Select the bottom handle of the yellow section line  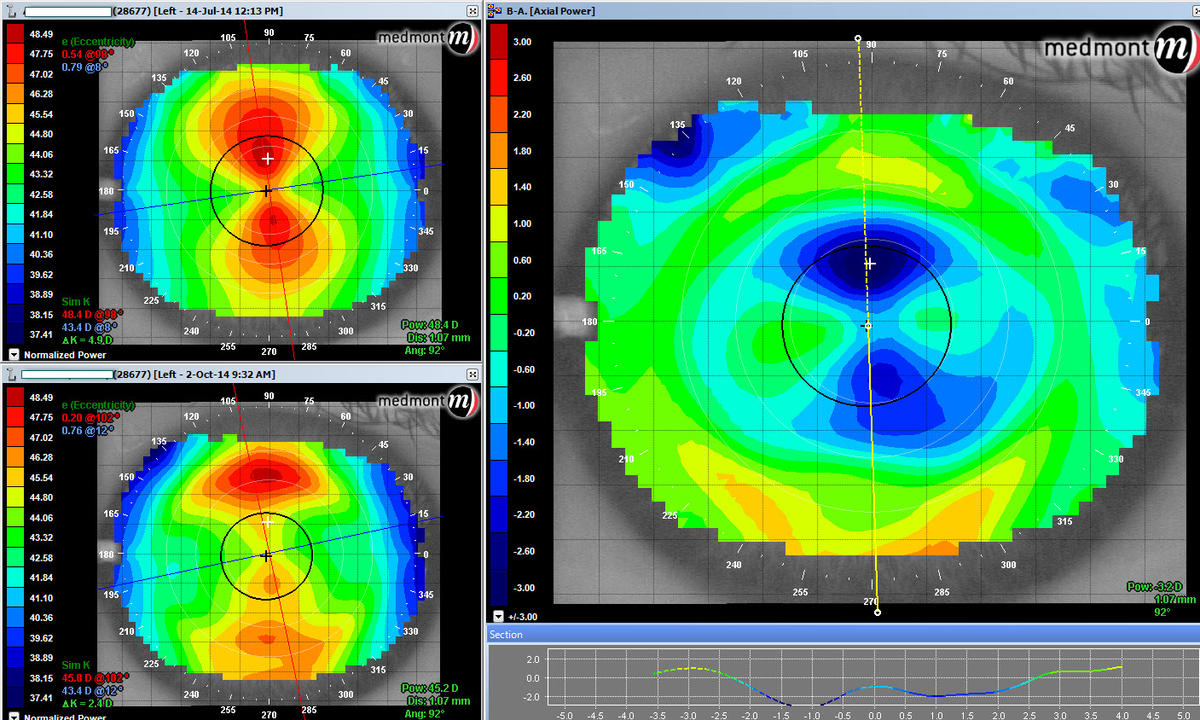point(878,612)
